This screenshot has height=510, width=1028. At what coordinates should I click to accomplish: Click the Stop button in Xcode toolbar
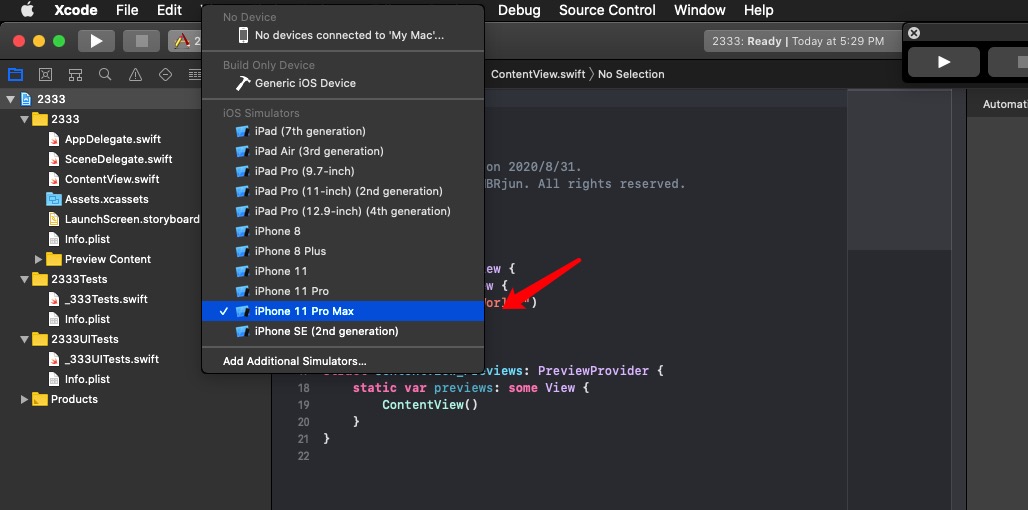[142, 41]
